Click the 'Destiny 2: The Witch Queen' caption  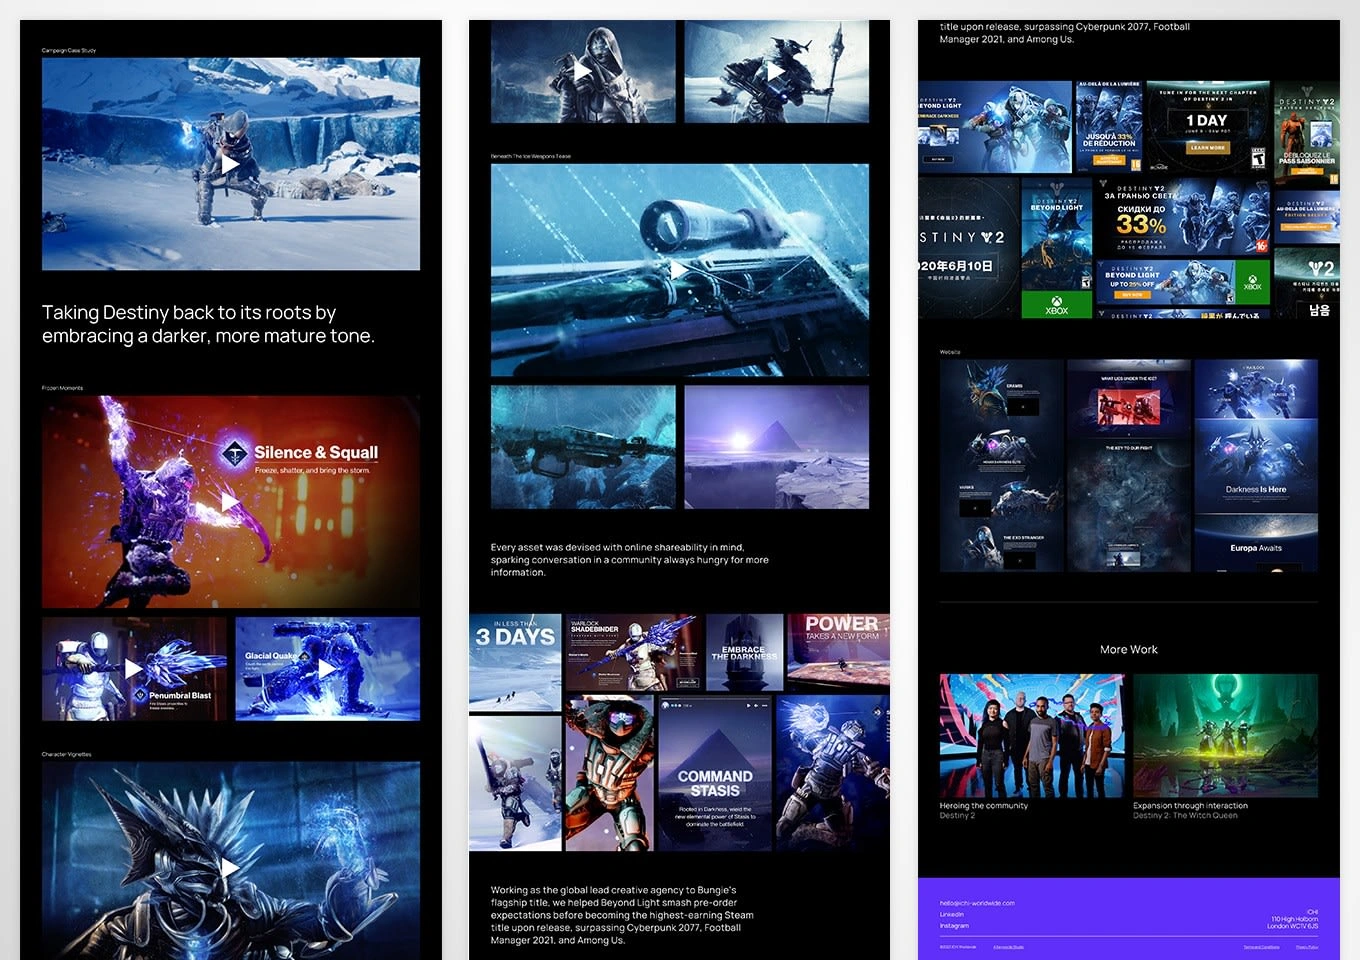(x=1185, y=815)
